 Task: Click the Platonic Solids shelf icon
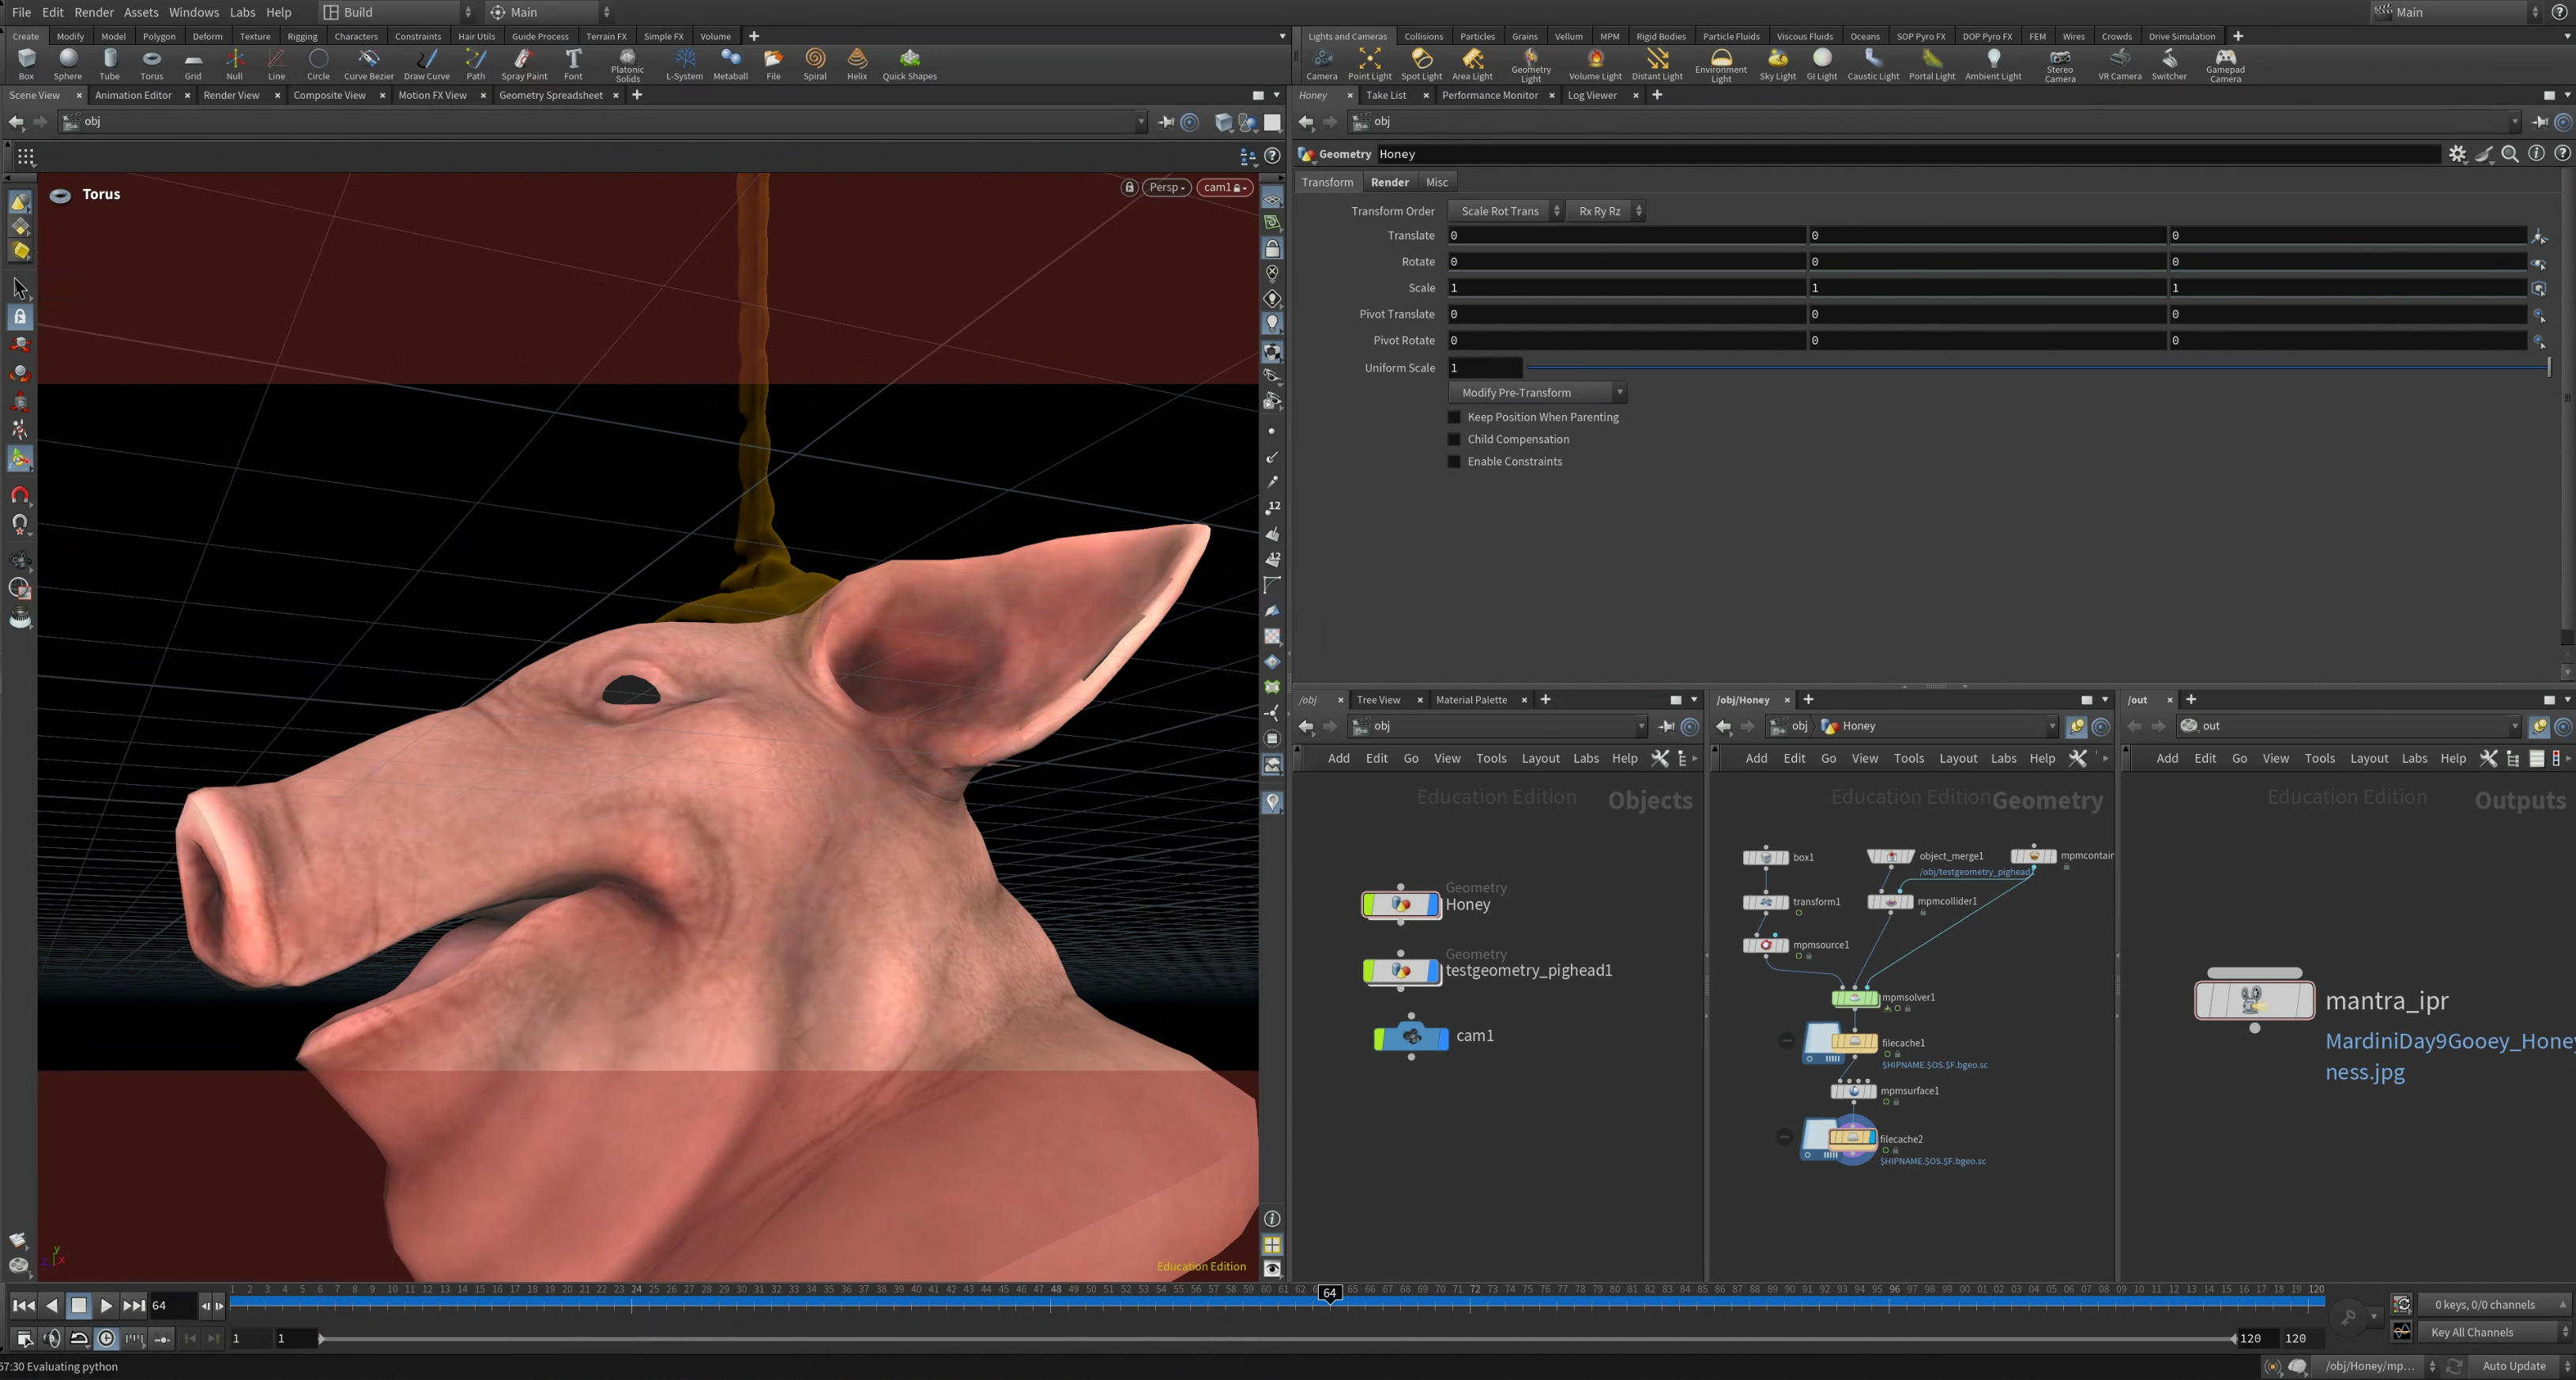coord(627,65)
